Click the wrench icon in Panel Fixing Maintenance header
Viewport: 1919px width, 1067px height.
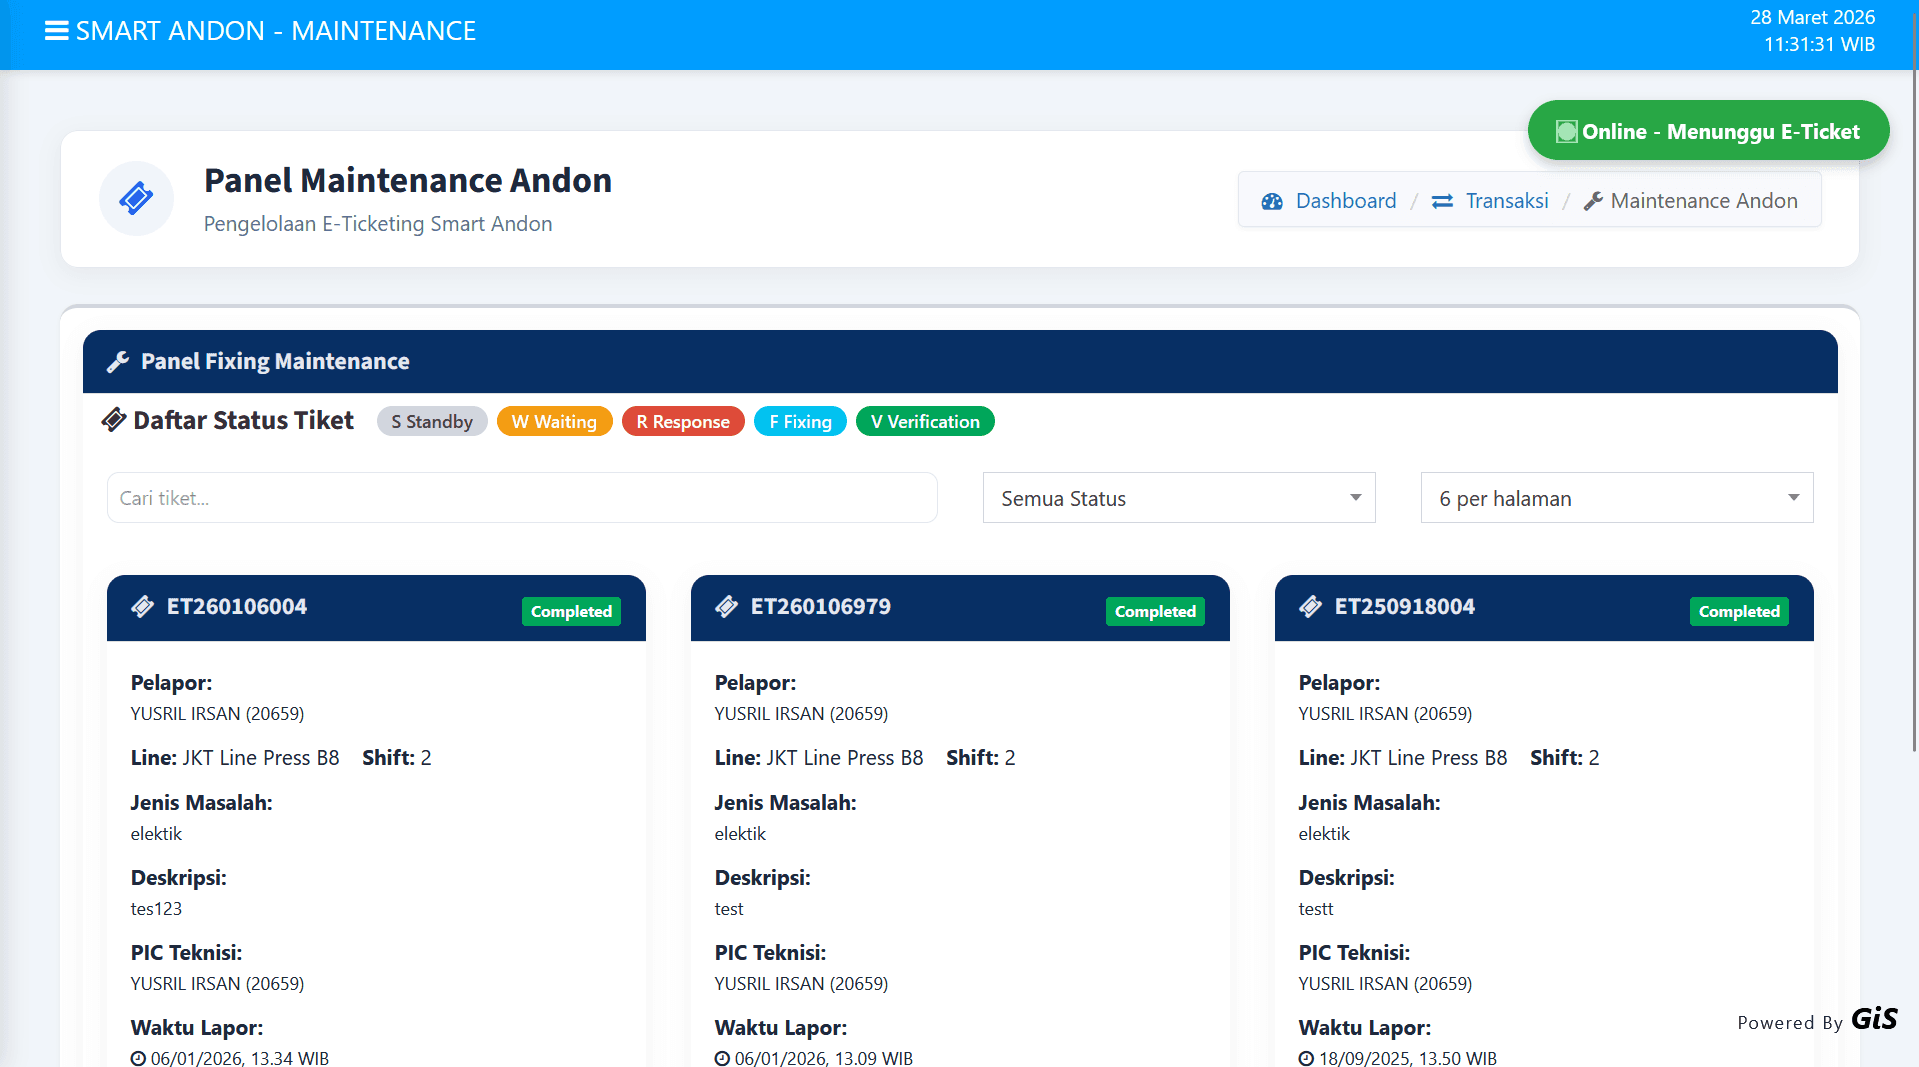pyautogui.click(x=118, y=361)
